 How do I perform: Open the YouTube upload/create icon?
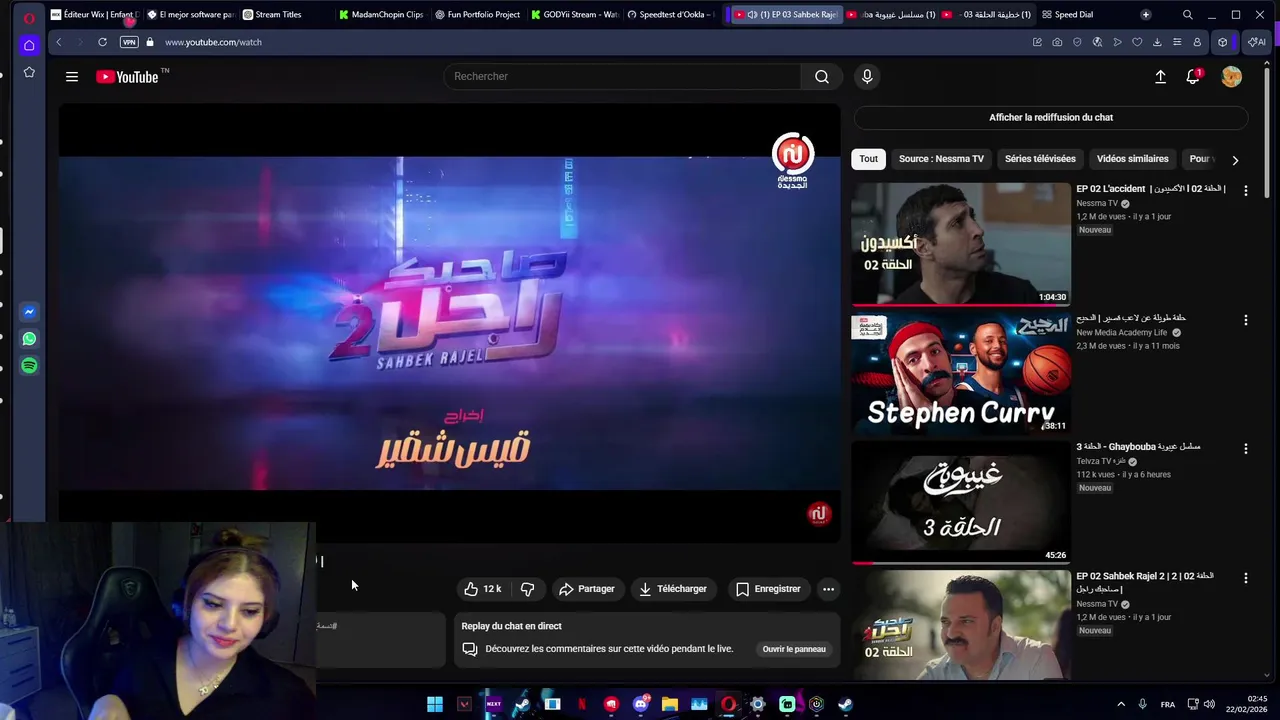(x=1160, y=77)
